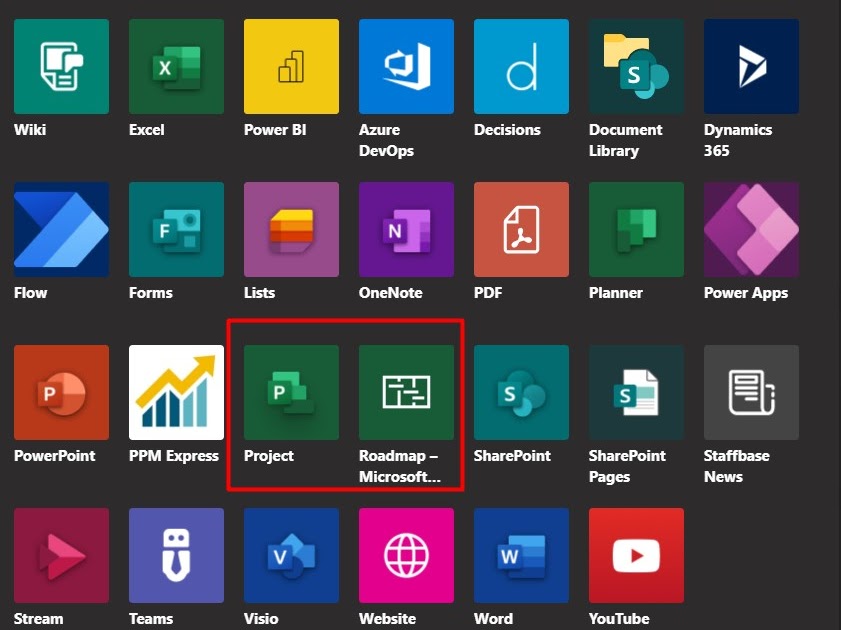Open the Power Apps icon
Screen dimensions: 841x630
click(751, 229)
